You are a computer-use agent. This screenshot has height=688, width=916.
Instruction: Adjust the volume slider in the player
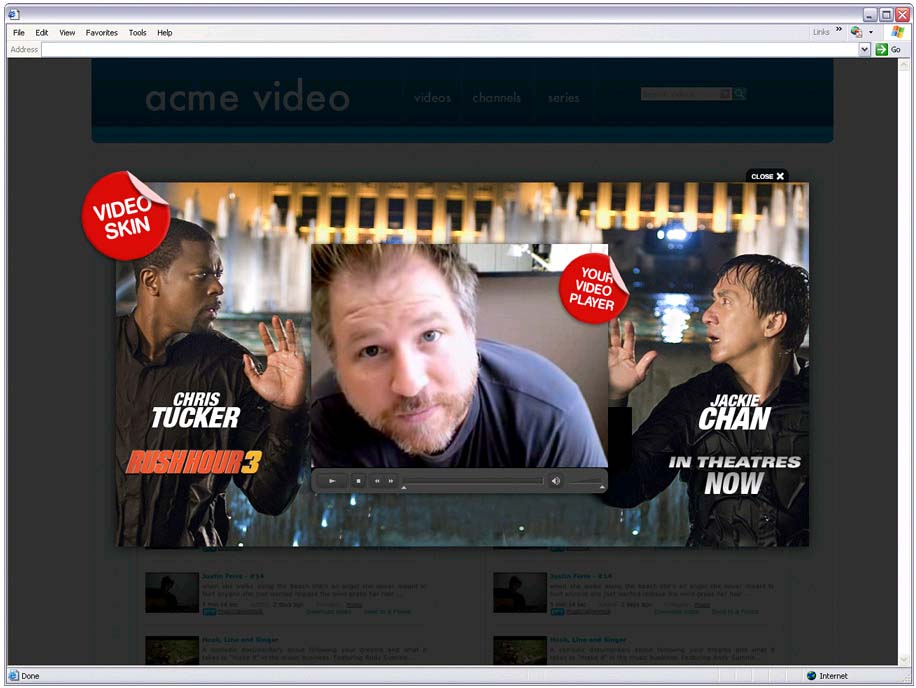pos(586,482)
